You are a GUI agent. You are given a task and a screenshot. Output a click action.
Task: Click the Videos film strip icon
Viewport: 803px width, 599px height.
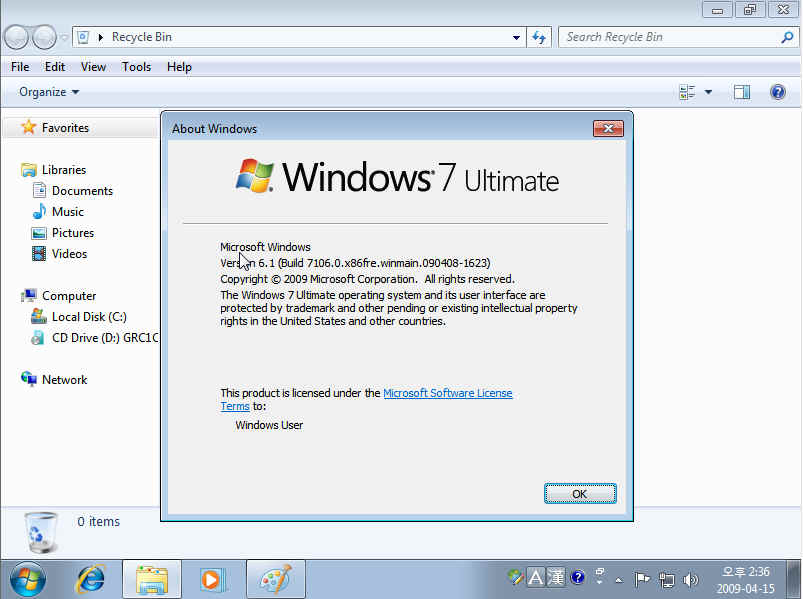pyautogui.click(x=39, y=253)
